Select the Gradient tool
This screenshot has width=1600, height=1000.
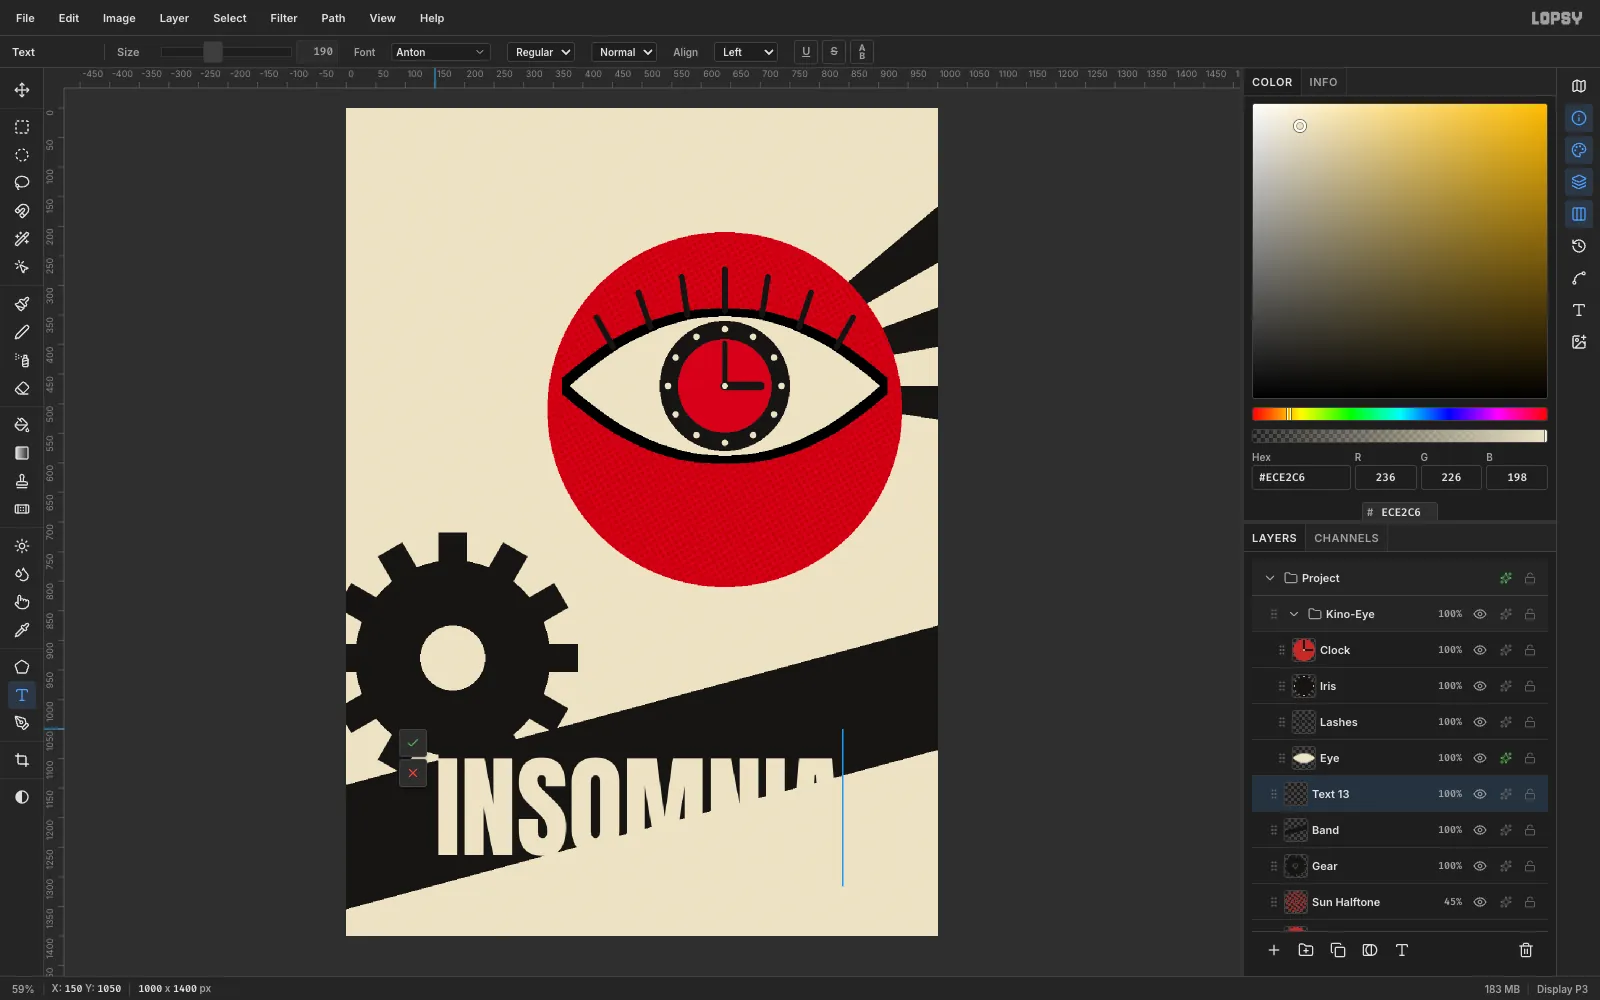(x=22, y=453)
